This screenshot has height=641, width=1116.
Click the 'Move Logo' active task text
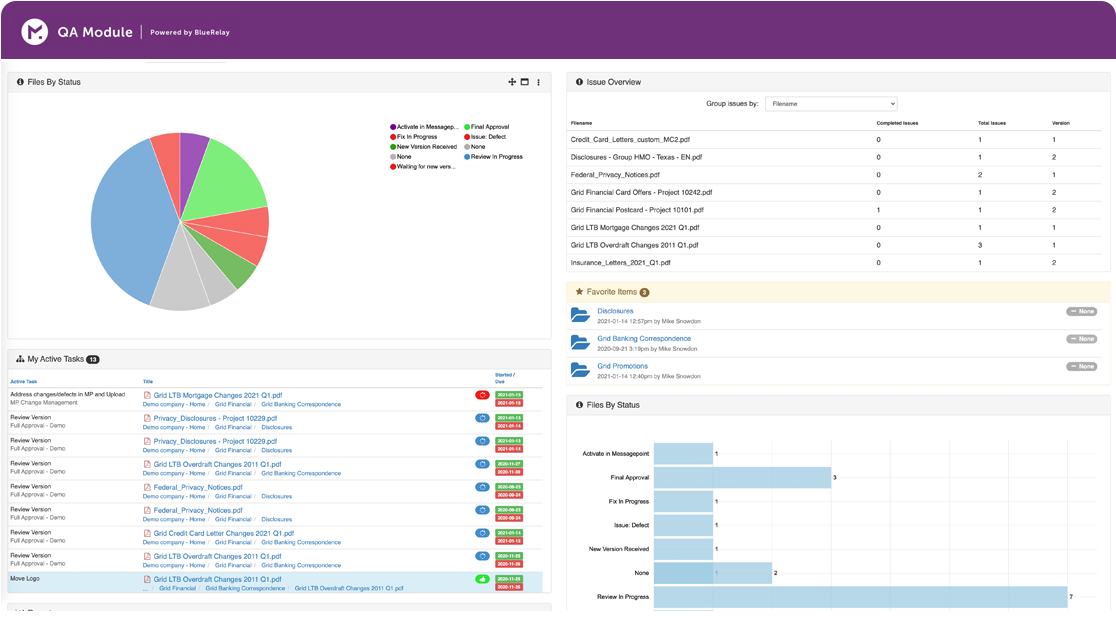(25, 579)
